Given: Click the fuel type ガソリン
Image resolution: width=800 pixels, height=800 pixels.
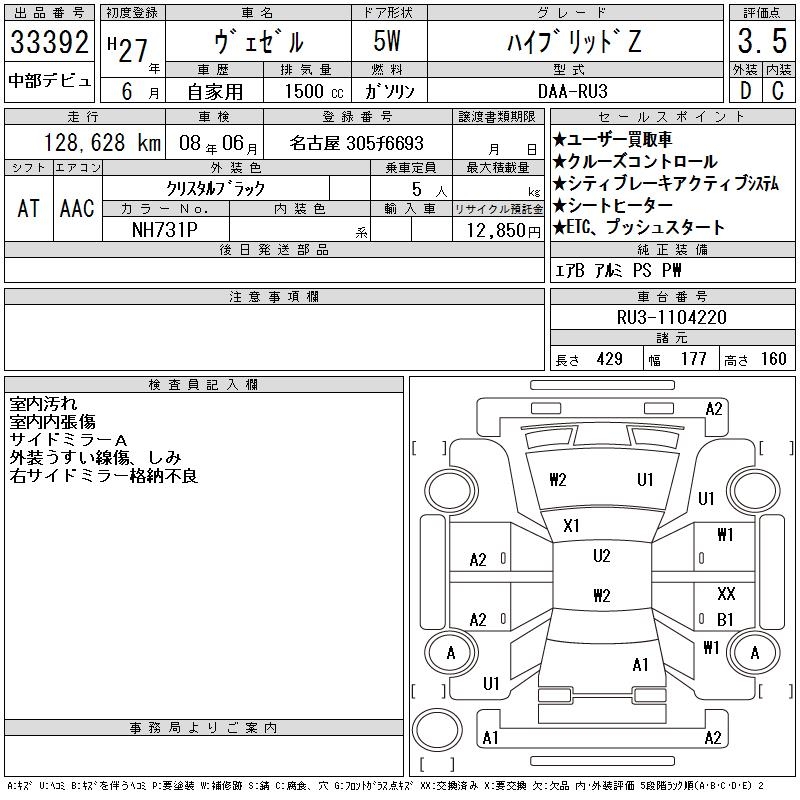Looking at the screenshot, I should [389, 91].
